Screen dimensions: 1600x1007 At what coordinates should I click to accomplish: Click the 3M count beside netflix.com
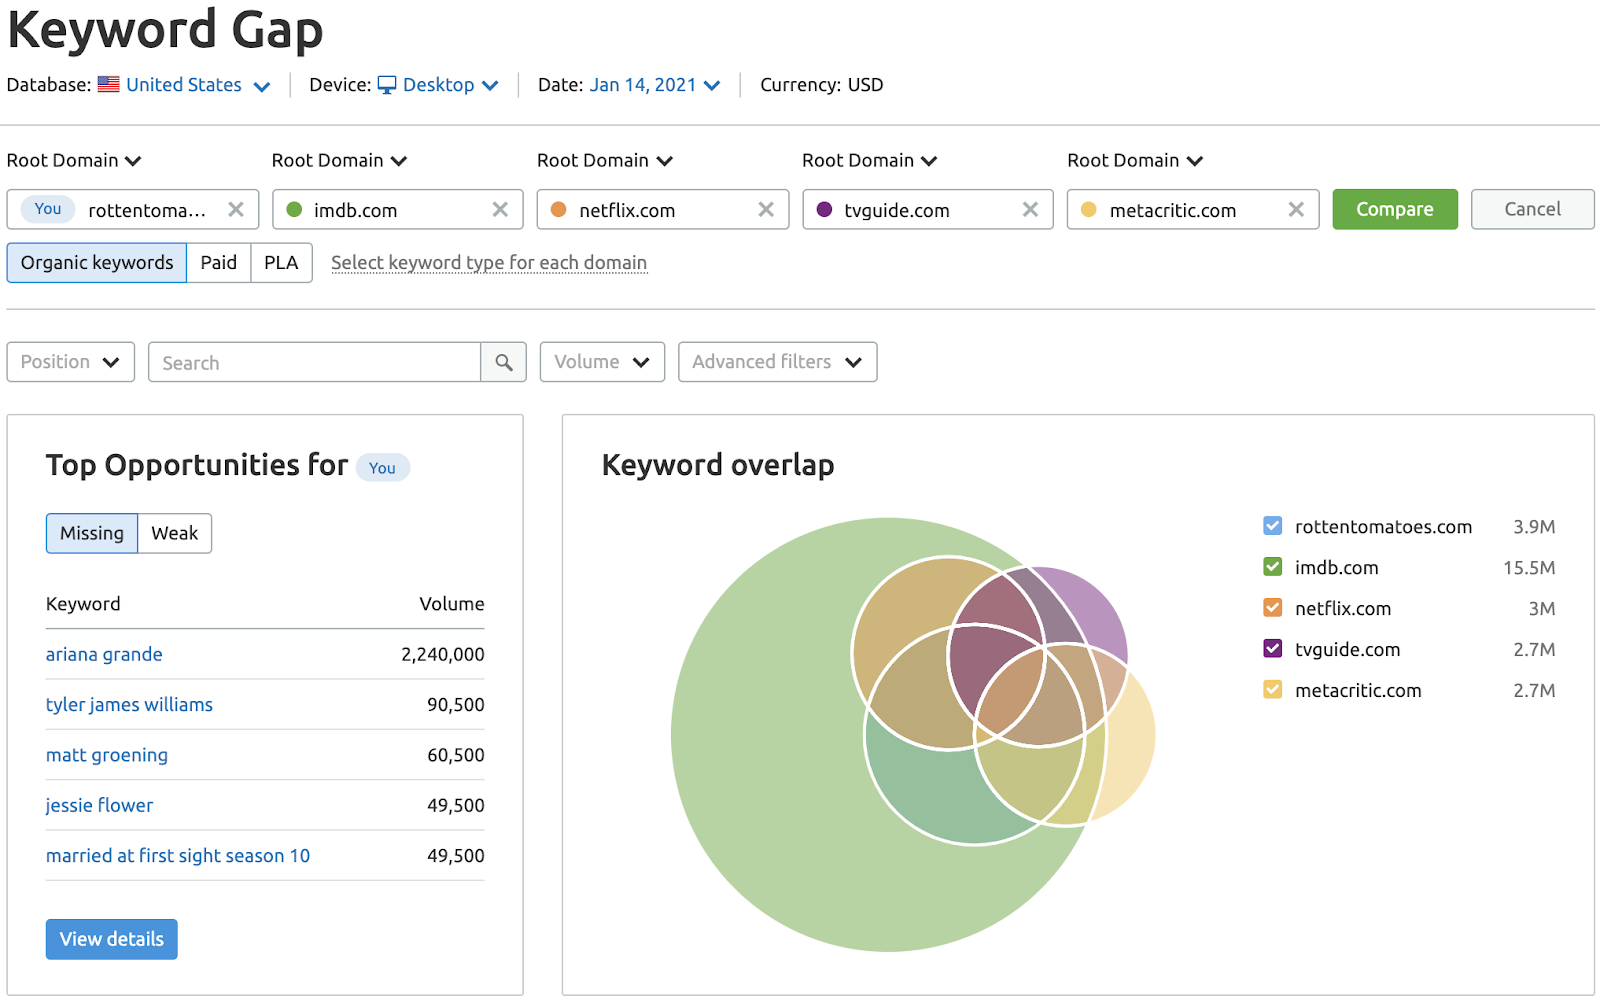point(1542,608)
